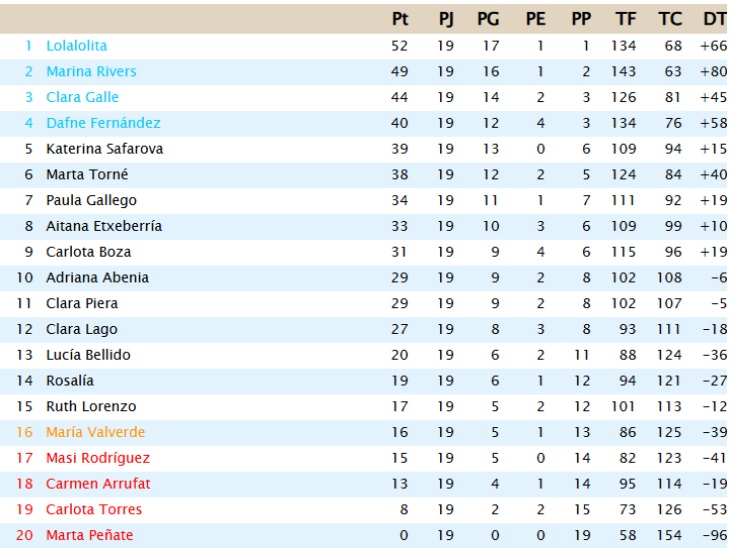Viewport: 732px width, 548px height.
Task: Sort by the TF column header
Action: (x=625, y=18)
